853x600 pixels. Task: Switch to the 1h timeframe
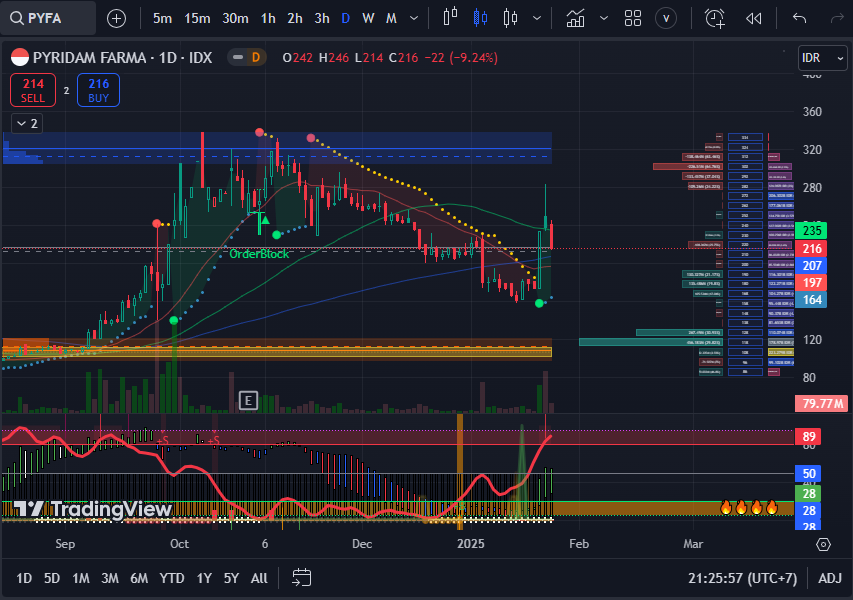click(x=268, y=18)
